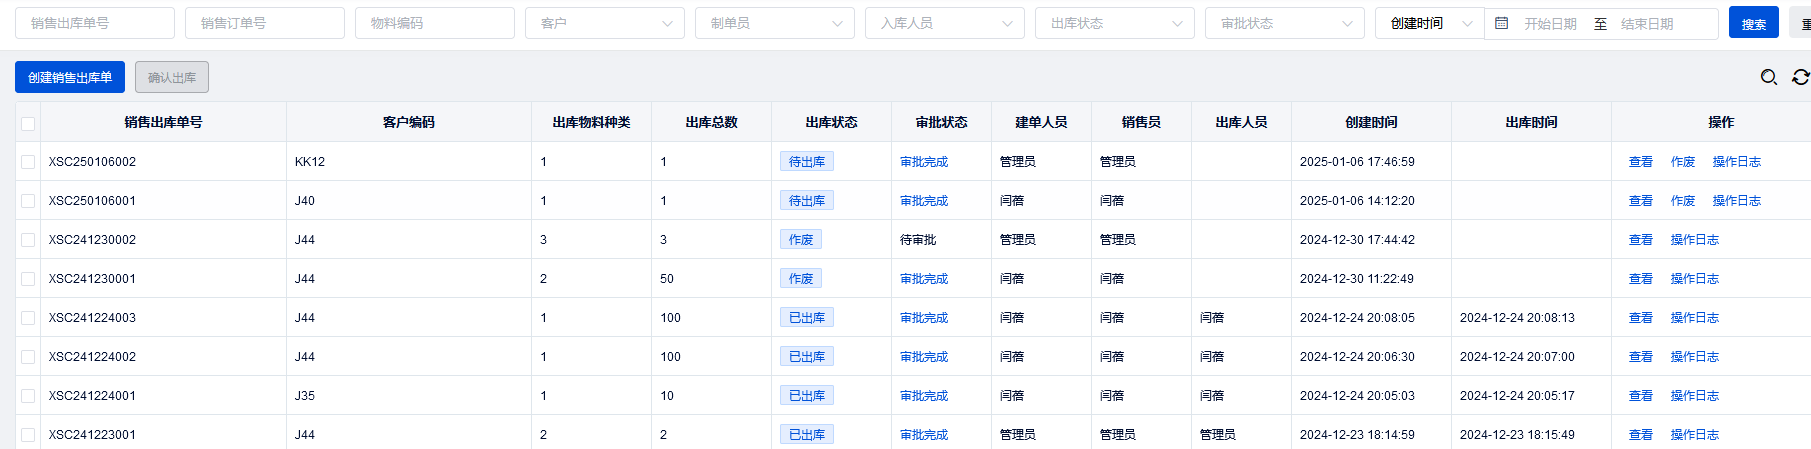Click the 确认出库 button
Image resolution: width=1811 pixels, height=449 pixels.
172,77
